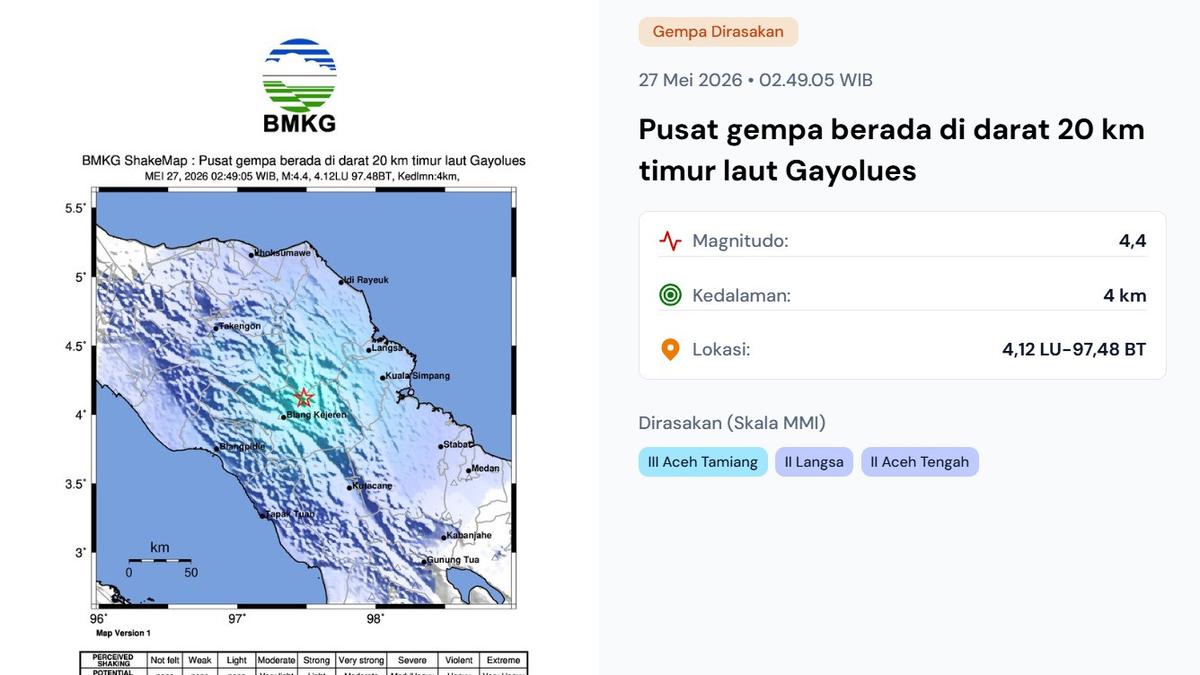Screen dimensions: 1200x675
Task: Click the Kabanjahe label on the map
Action: pos(468,535)
